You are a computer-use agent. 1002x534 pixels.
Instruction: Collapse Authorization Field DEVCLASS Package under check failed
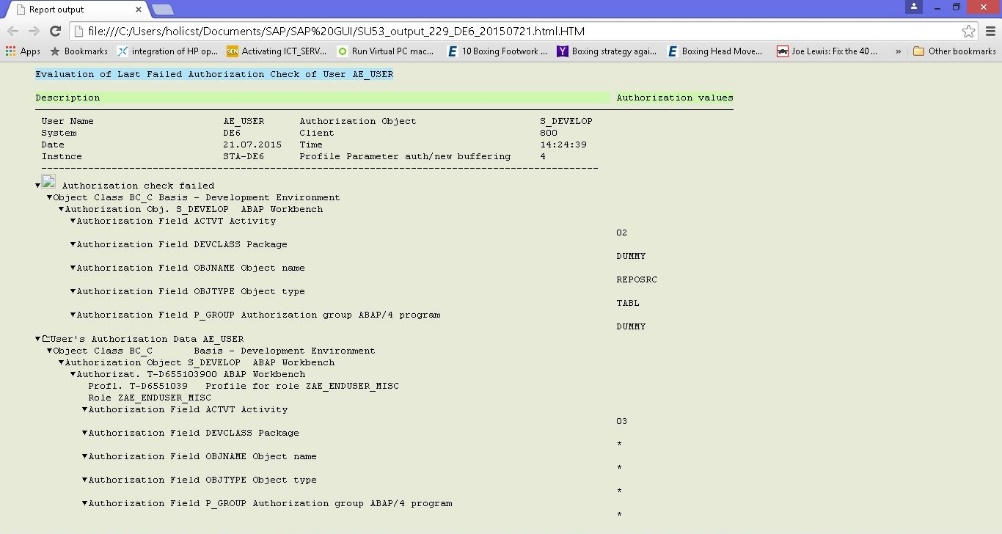pos(73,244)
